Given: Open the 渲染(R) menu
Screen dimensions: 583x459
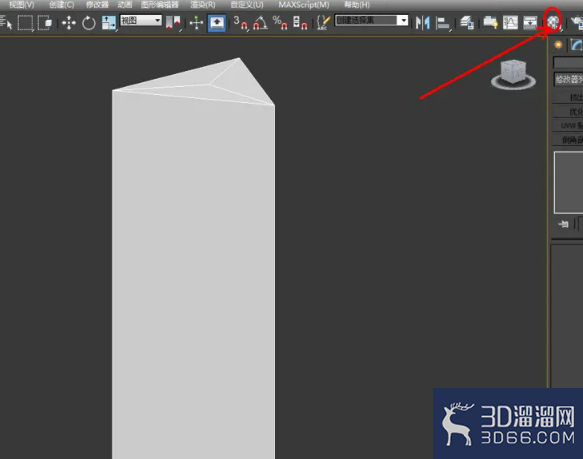Looking at the screenshot, I should [x=203, y=5].
